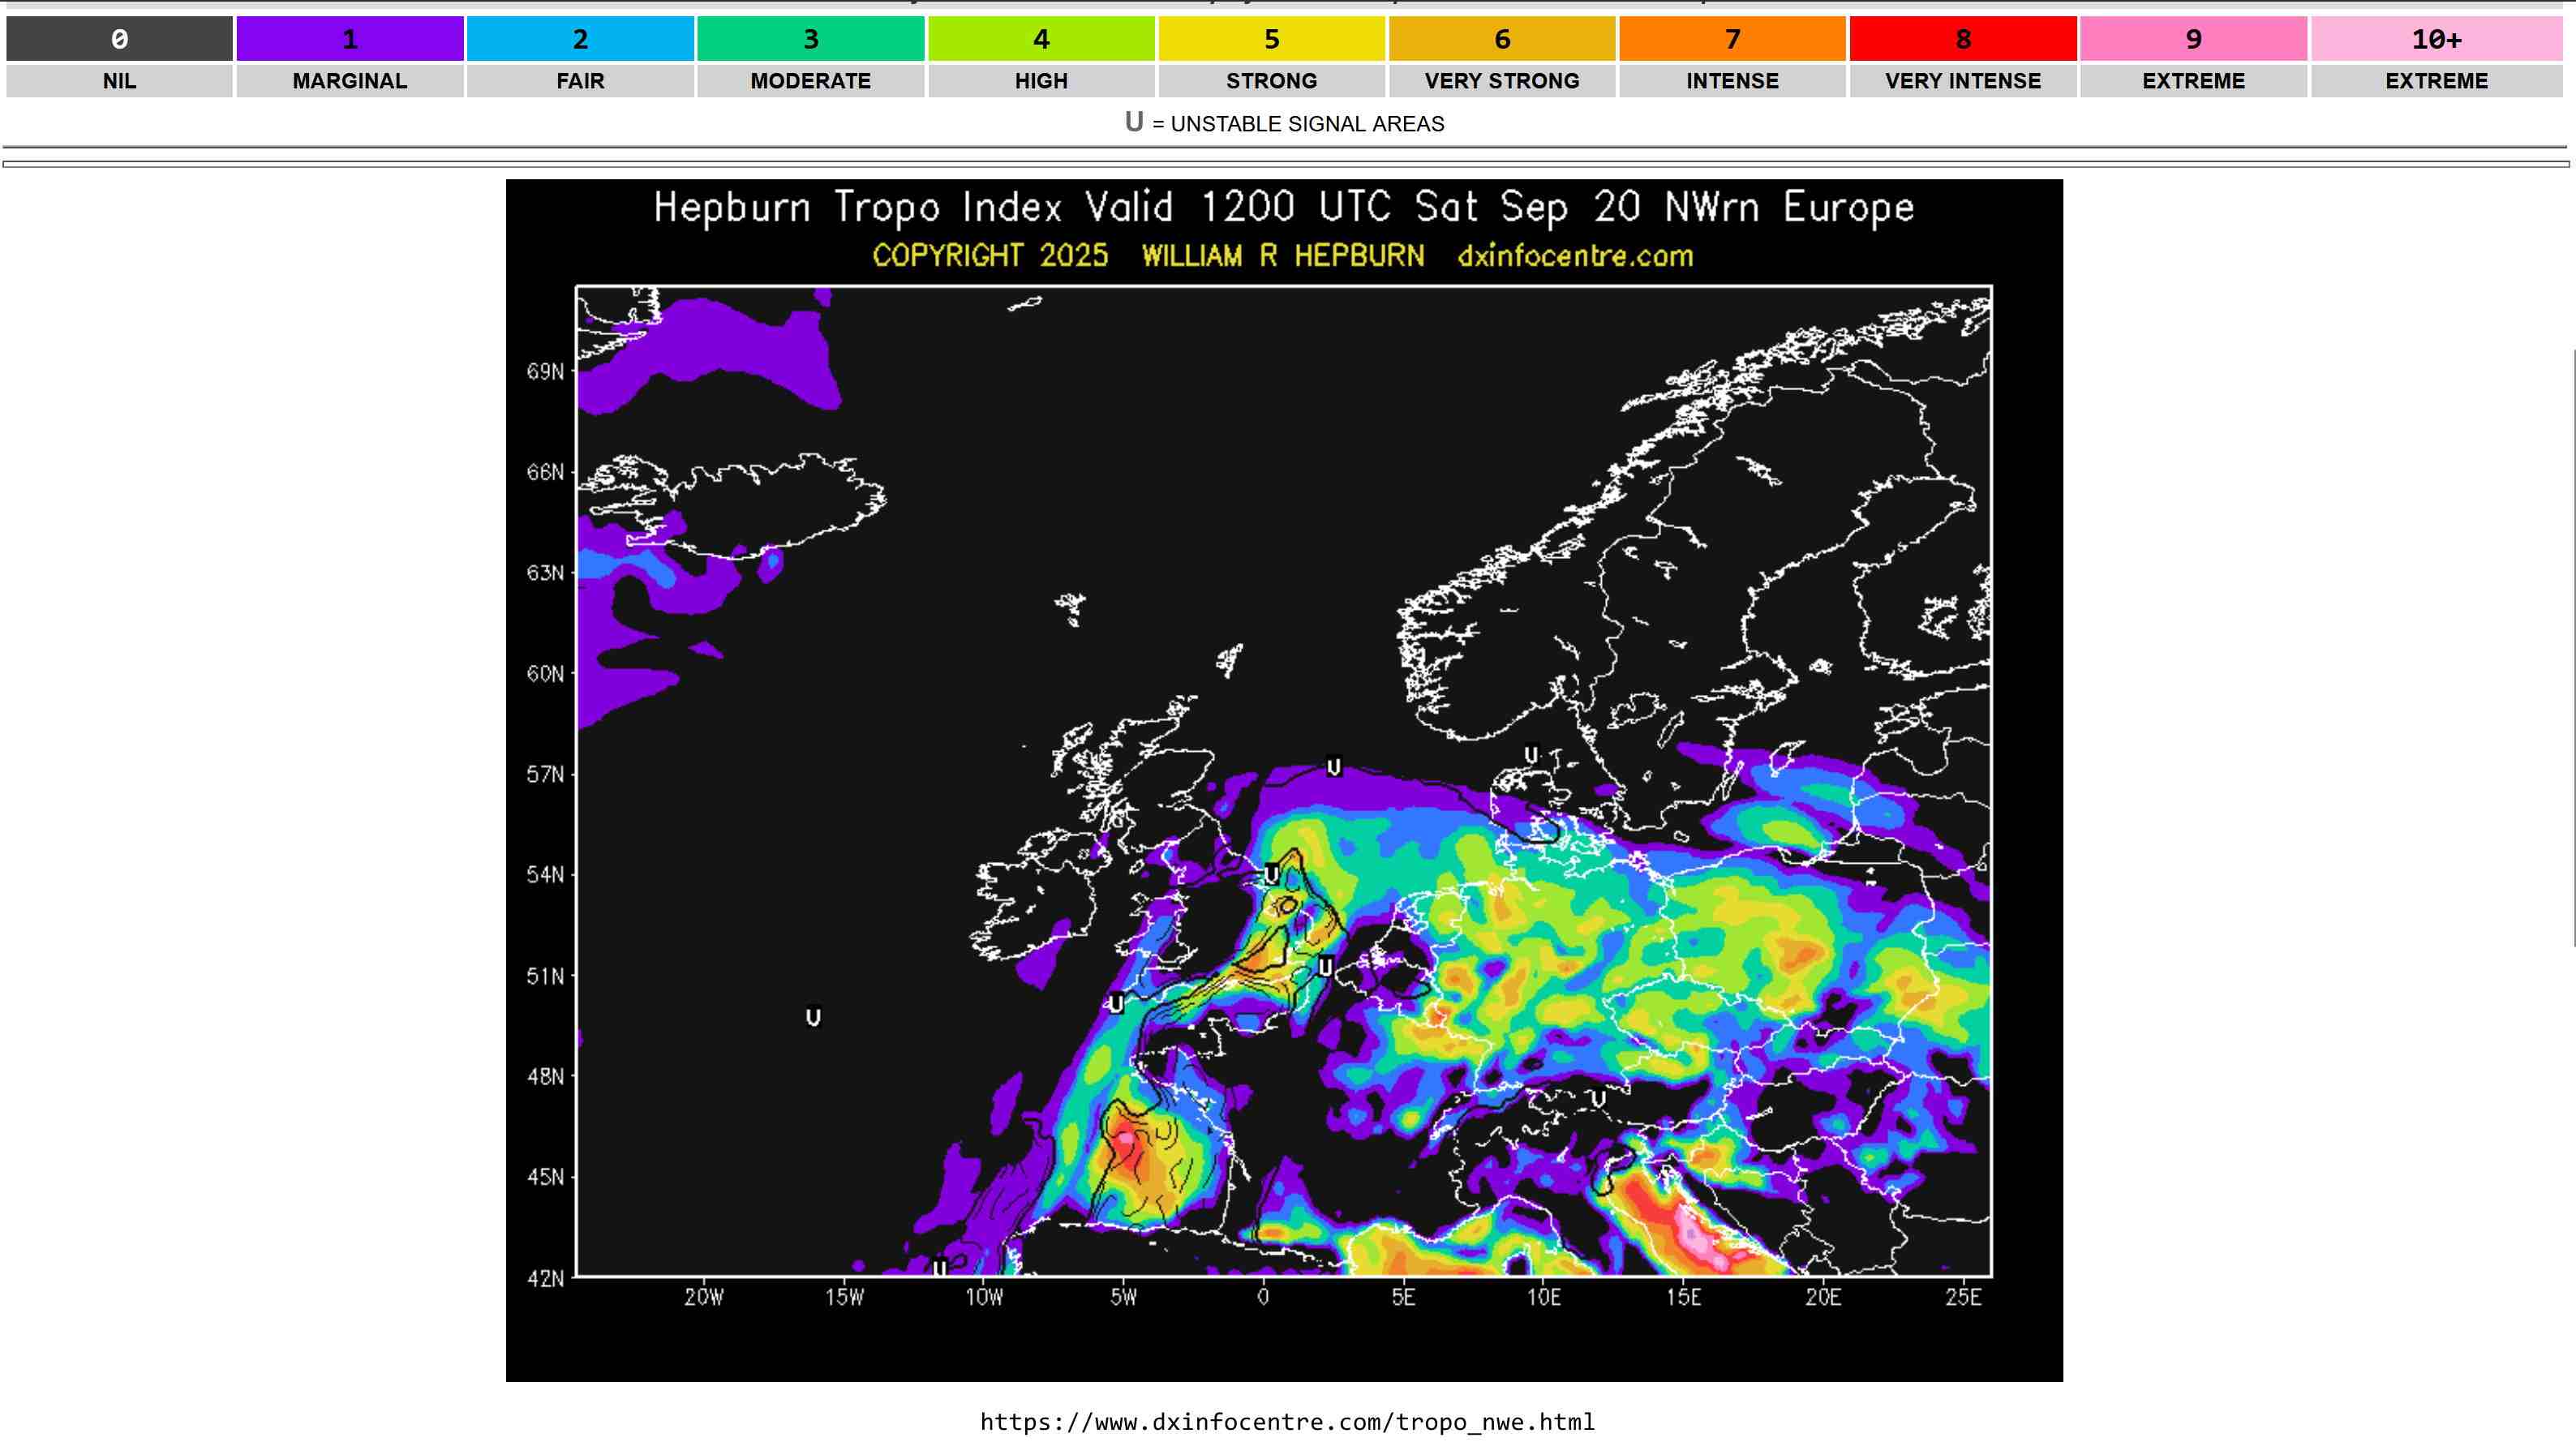Click the red level 8 color swatch
Viewport: 2576px width, 1455px height.
tap(1963, 39)
